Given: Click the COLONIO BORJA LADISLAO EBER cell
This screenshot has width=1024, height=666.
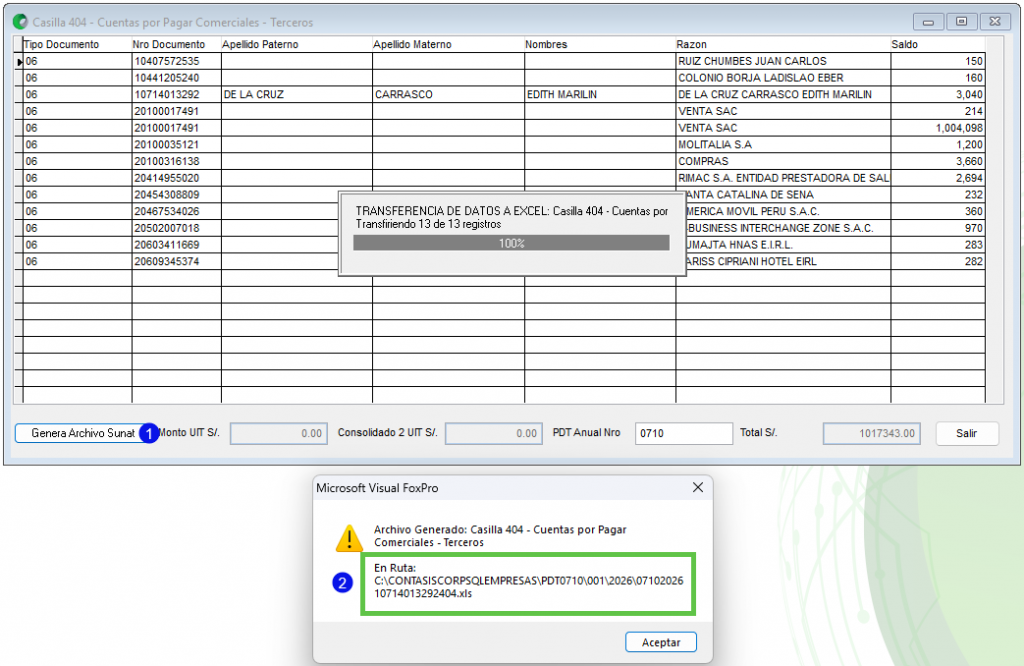Looking at the screenshot, I should [783, 78].
